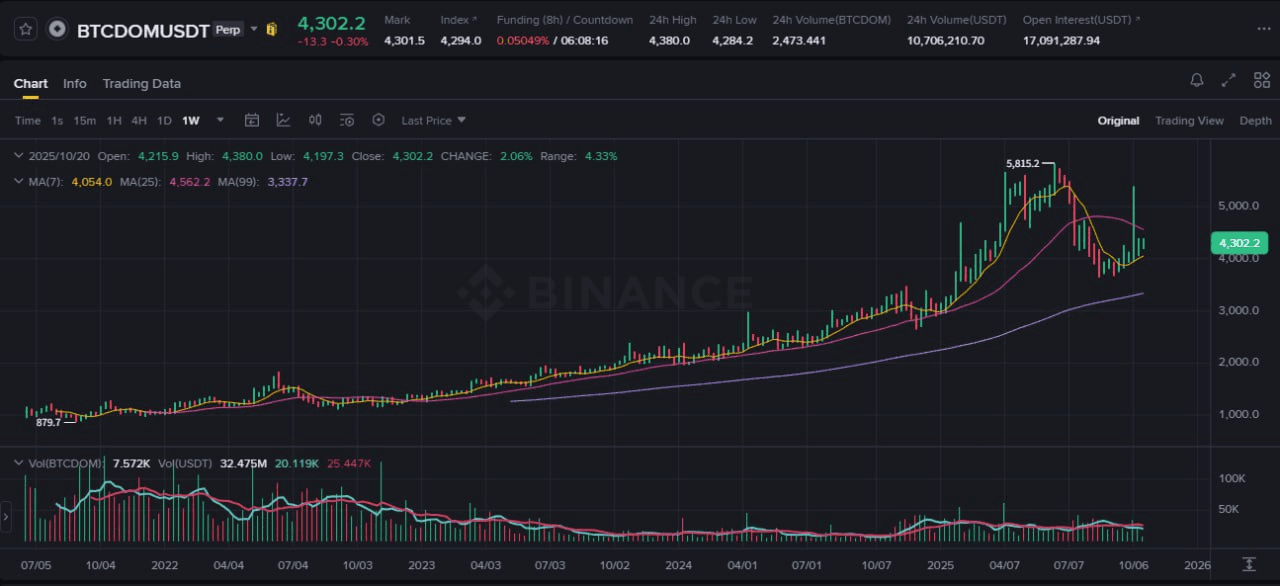Click the yellow trading rules book icon

[270, 29]
